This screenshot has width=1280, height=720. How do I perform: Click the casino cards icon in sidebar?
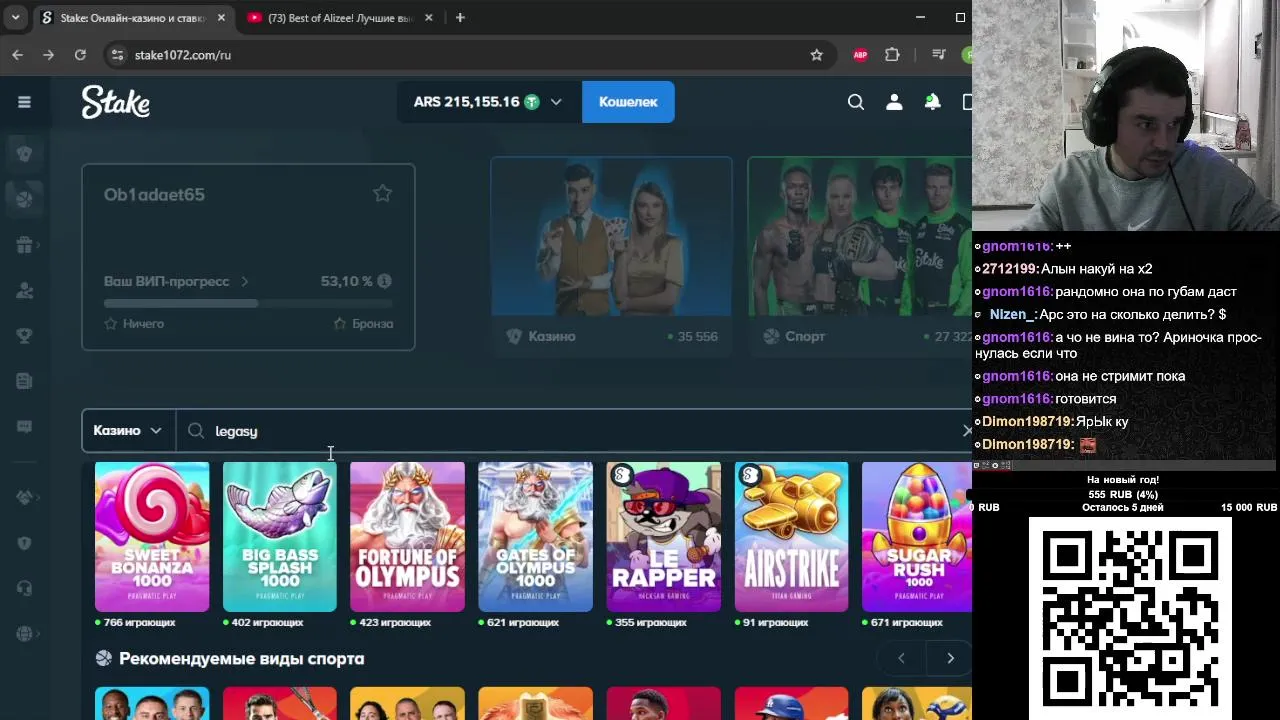[x=24, y=153]
